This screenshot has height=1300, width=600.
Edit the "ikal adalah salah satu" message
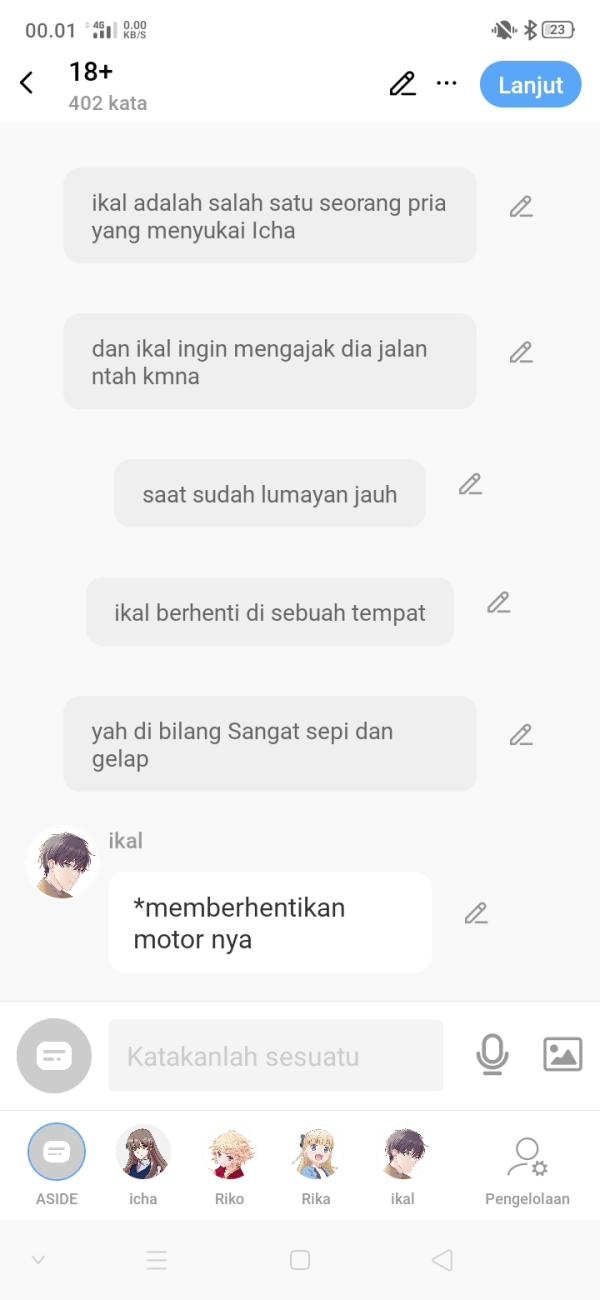click(520, 207)
